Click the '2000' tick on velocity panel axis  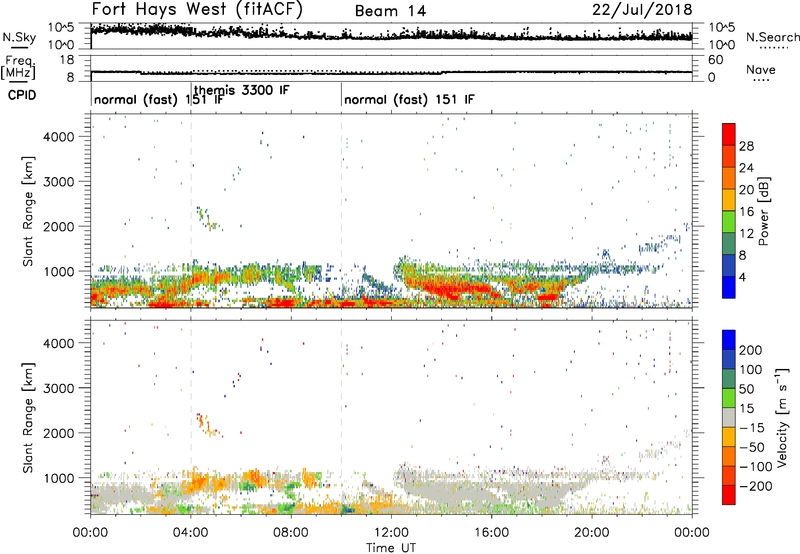pos(58,433)
